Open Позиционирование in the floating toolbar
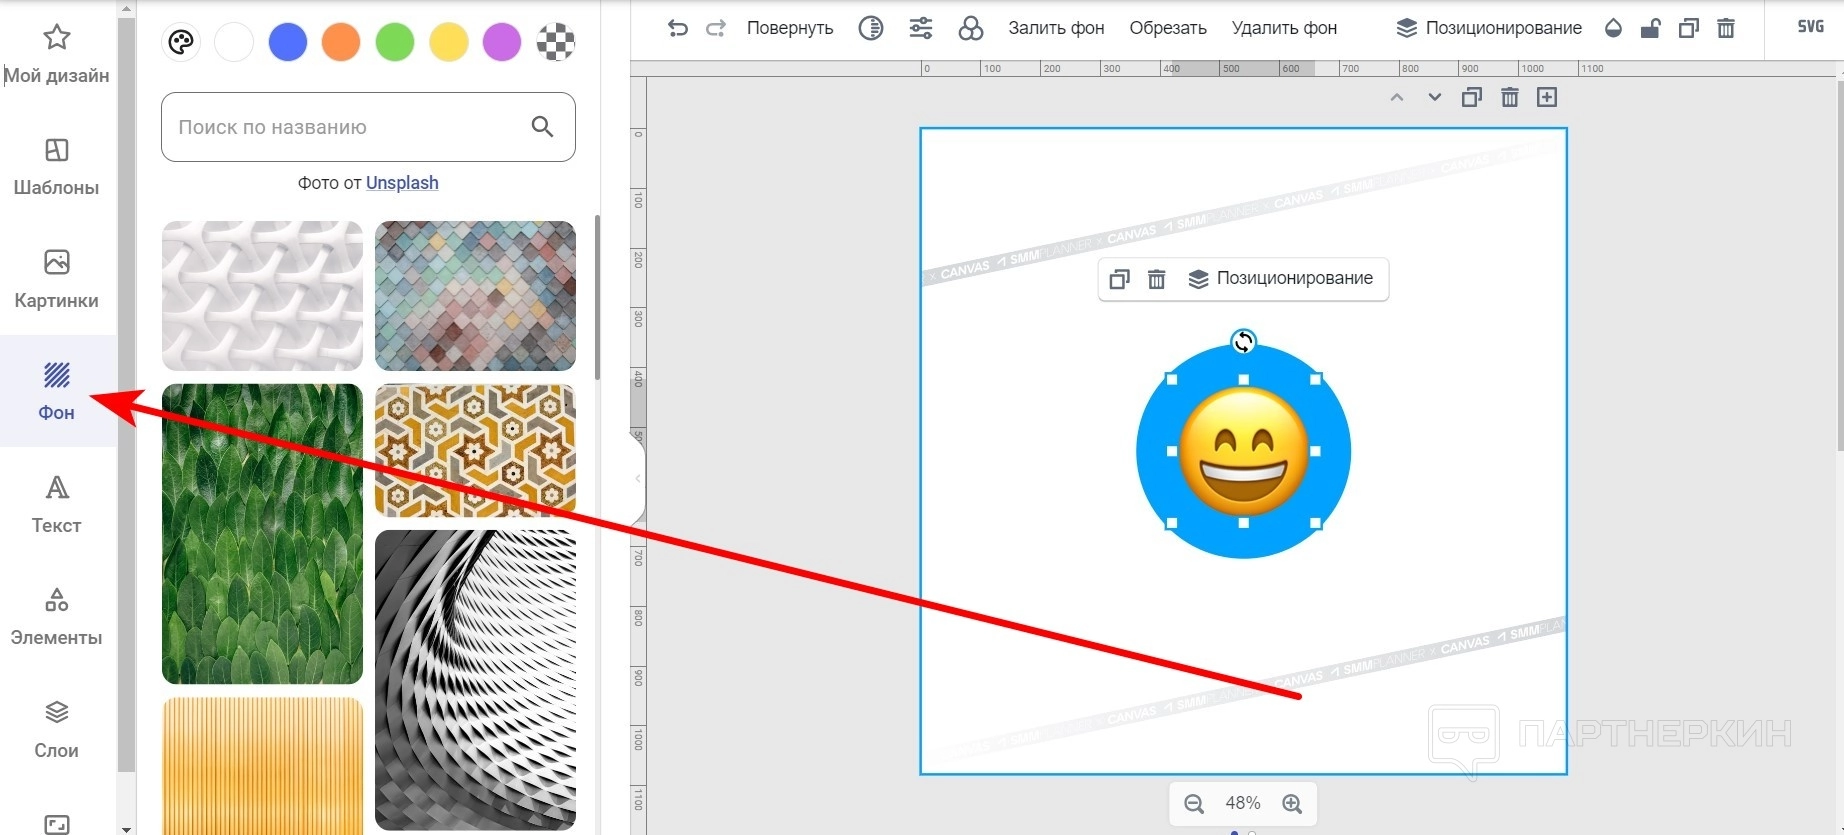 click(1281, 278)
